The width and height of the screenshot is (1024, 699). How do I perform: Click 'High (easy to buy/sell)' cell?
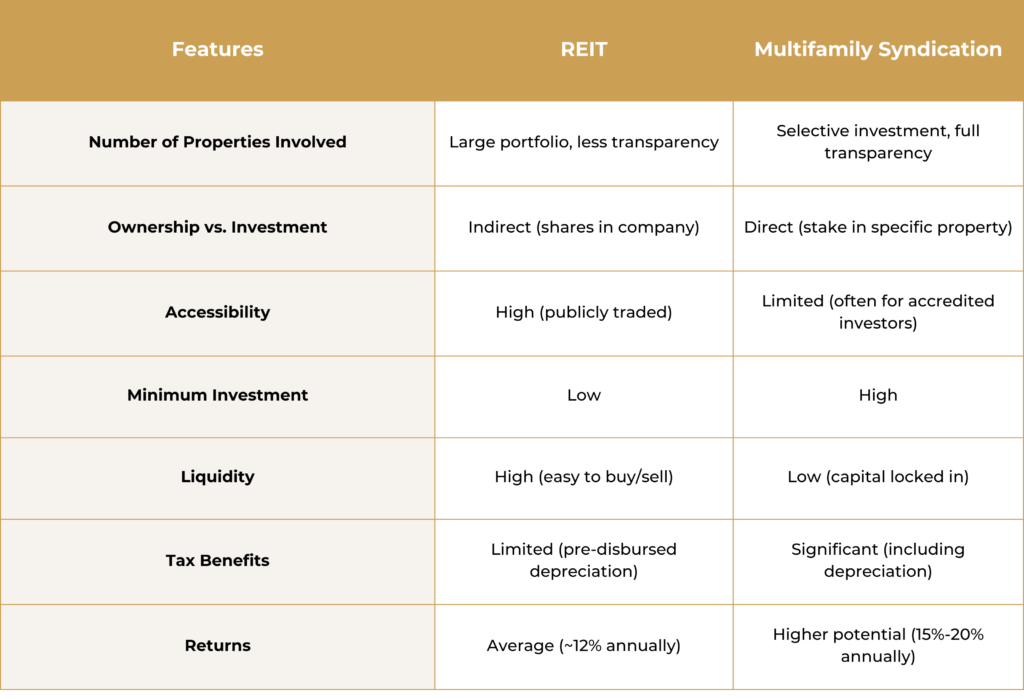584,477
